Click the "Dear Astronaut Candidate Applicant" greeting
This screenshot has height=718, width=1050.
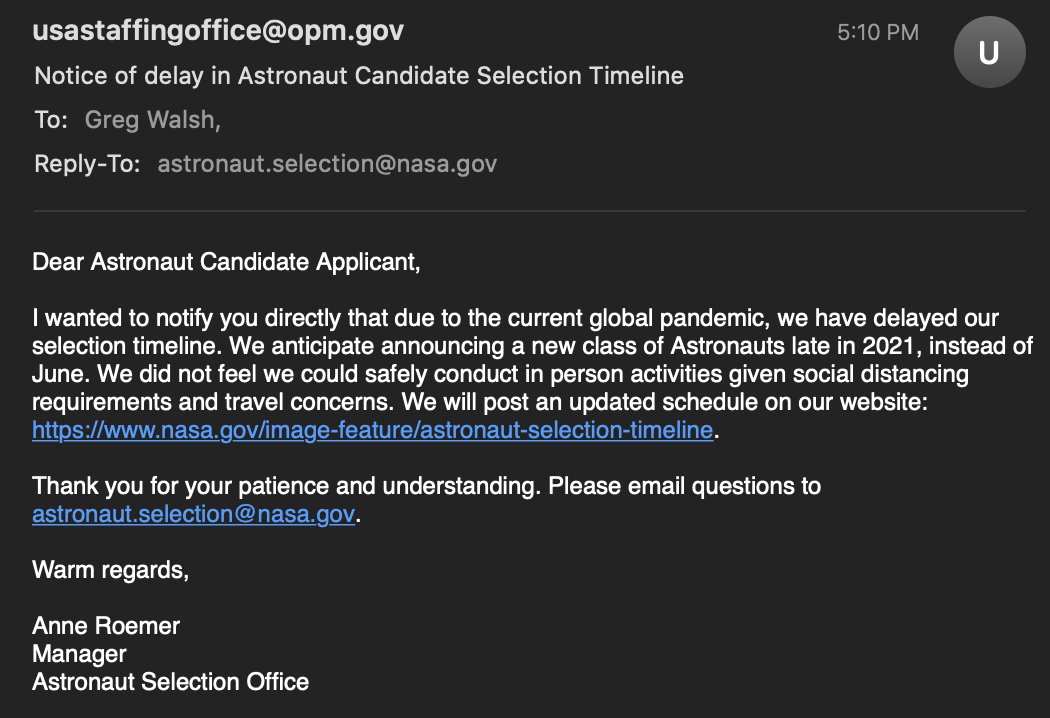point(226,262)
